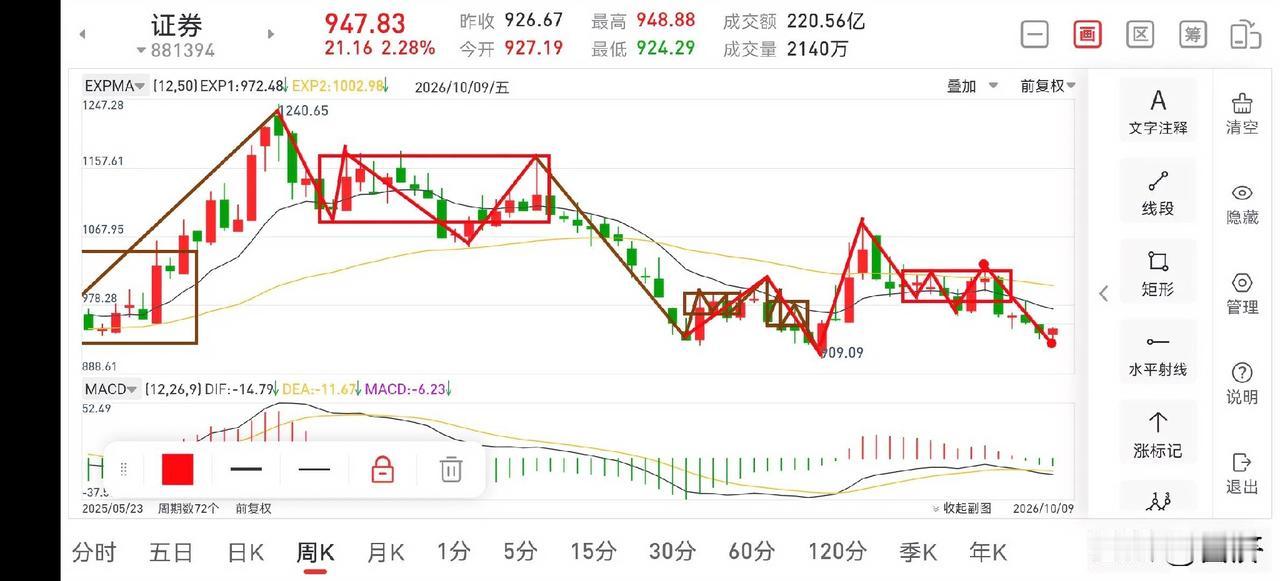Screen dimensions: 1280x581
Task: Expand the stock code 881394 dropdown
Action: pos(176,50)
